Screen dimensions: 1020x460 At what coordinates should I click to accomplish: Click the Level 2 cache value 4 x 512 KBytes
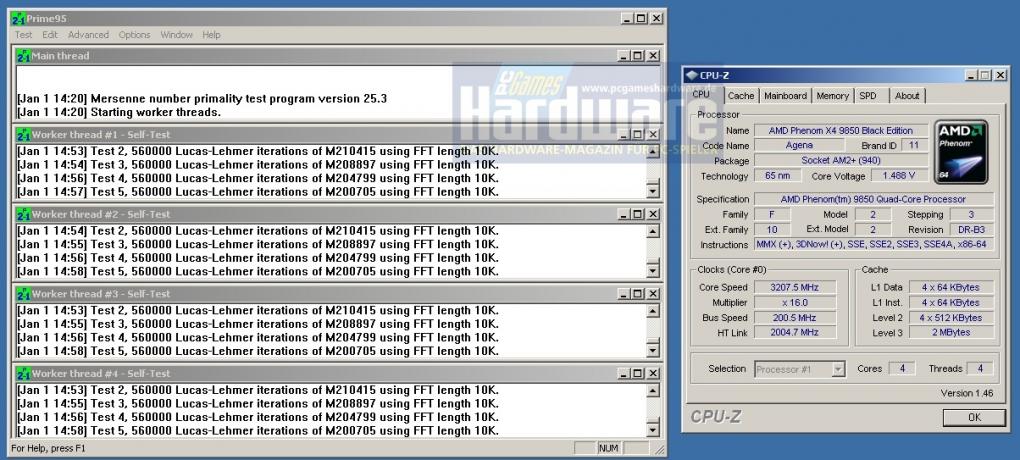[950, 318]
